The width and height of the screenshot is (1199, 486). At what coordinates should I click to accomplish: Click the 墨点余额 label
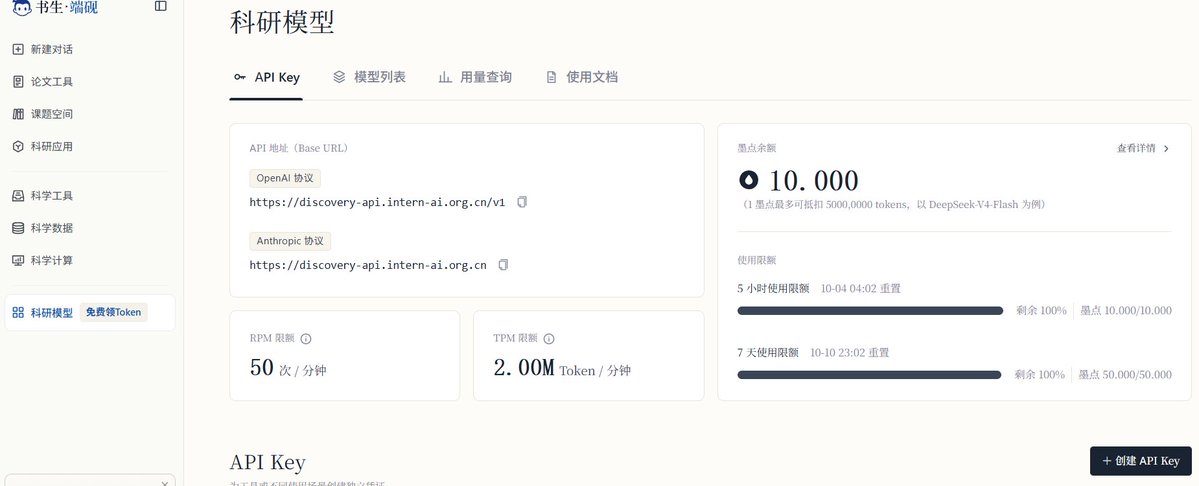(x=756, y=148)
